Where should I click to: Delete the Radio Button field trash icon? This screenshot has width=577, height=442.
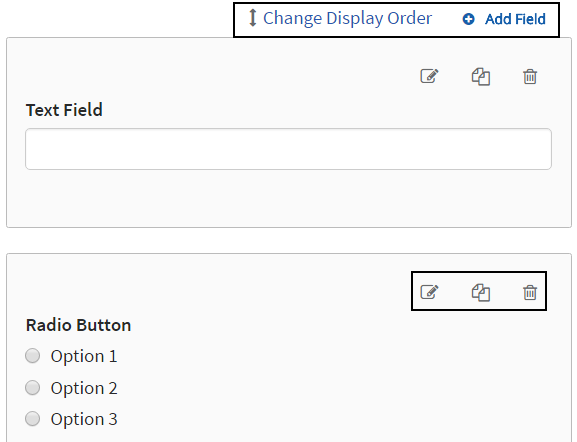pyautogui.click(x=530, y=293)
